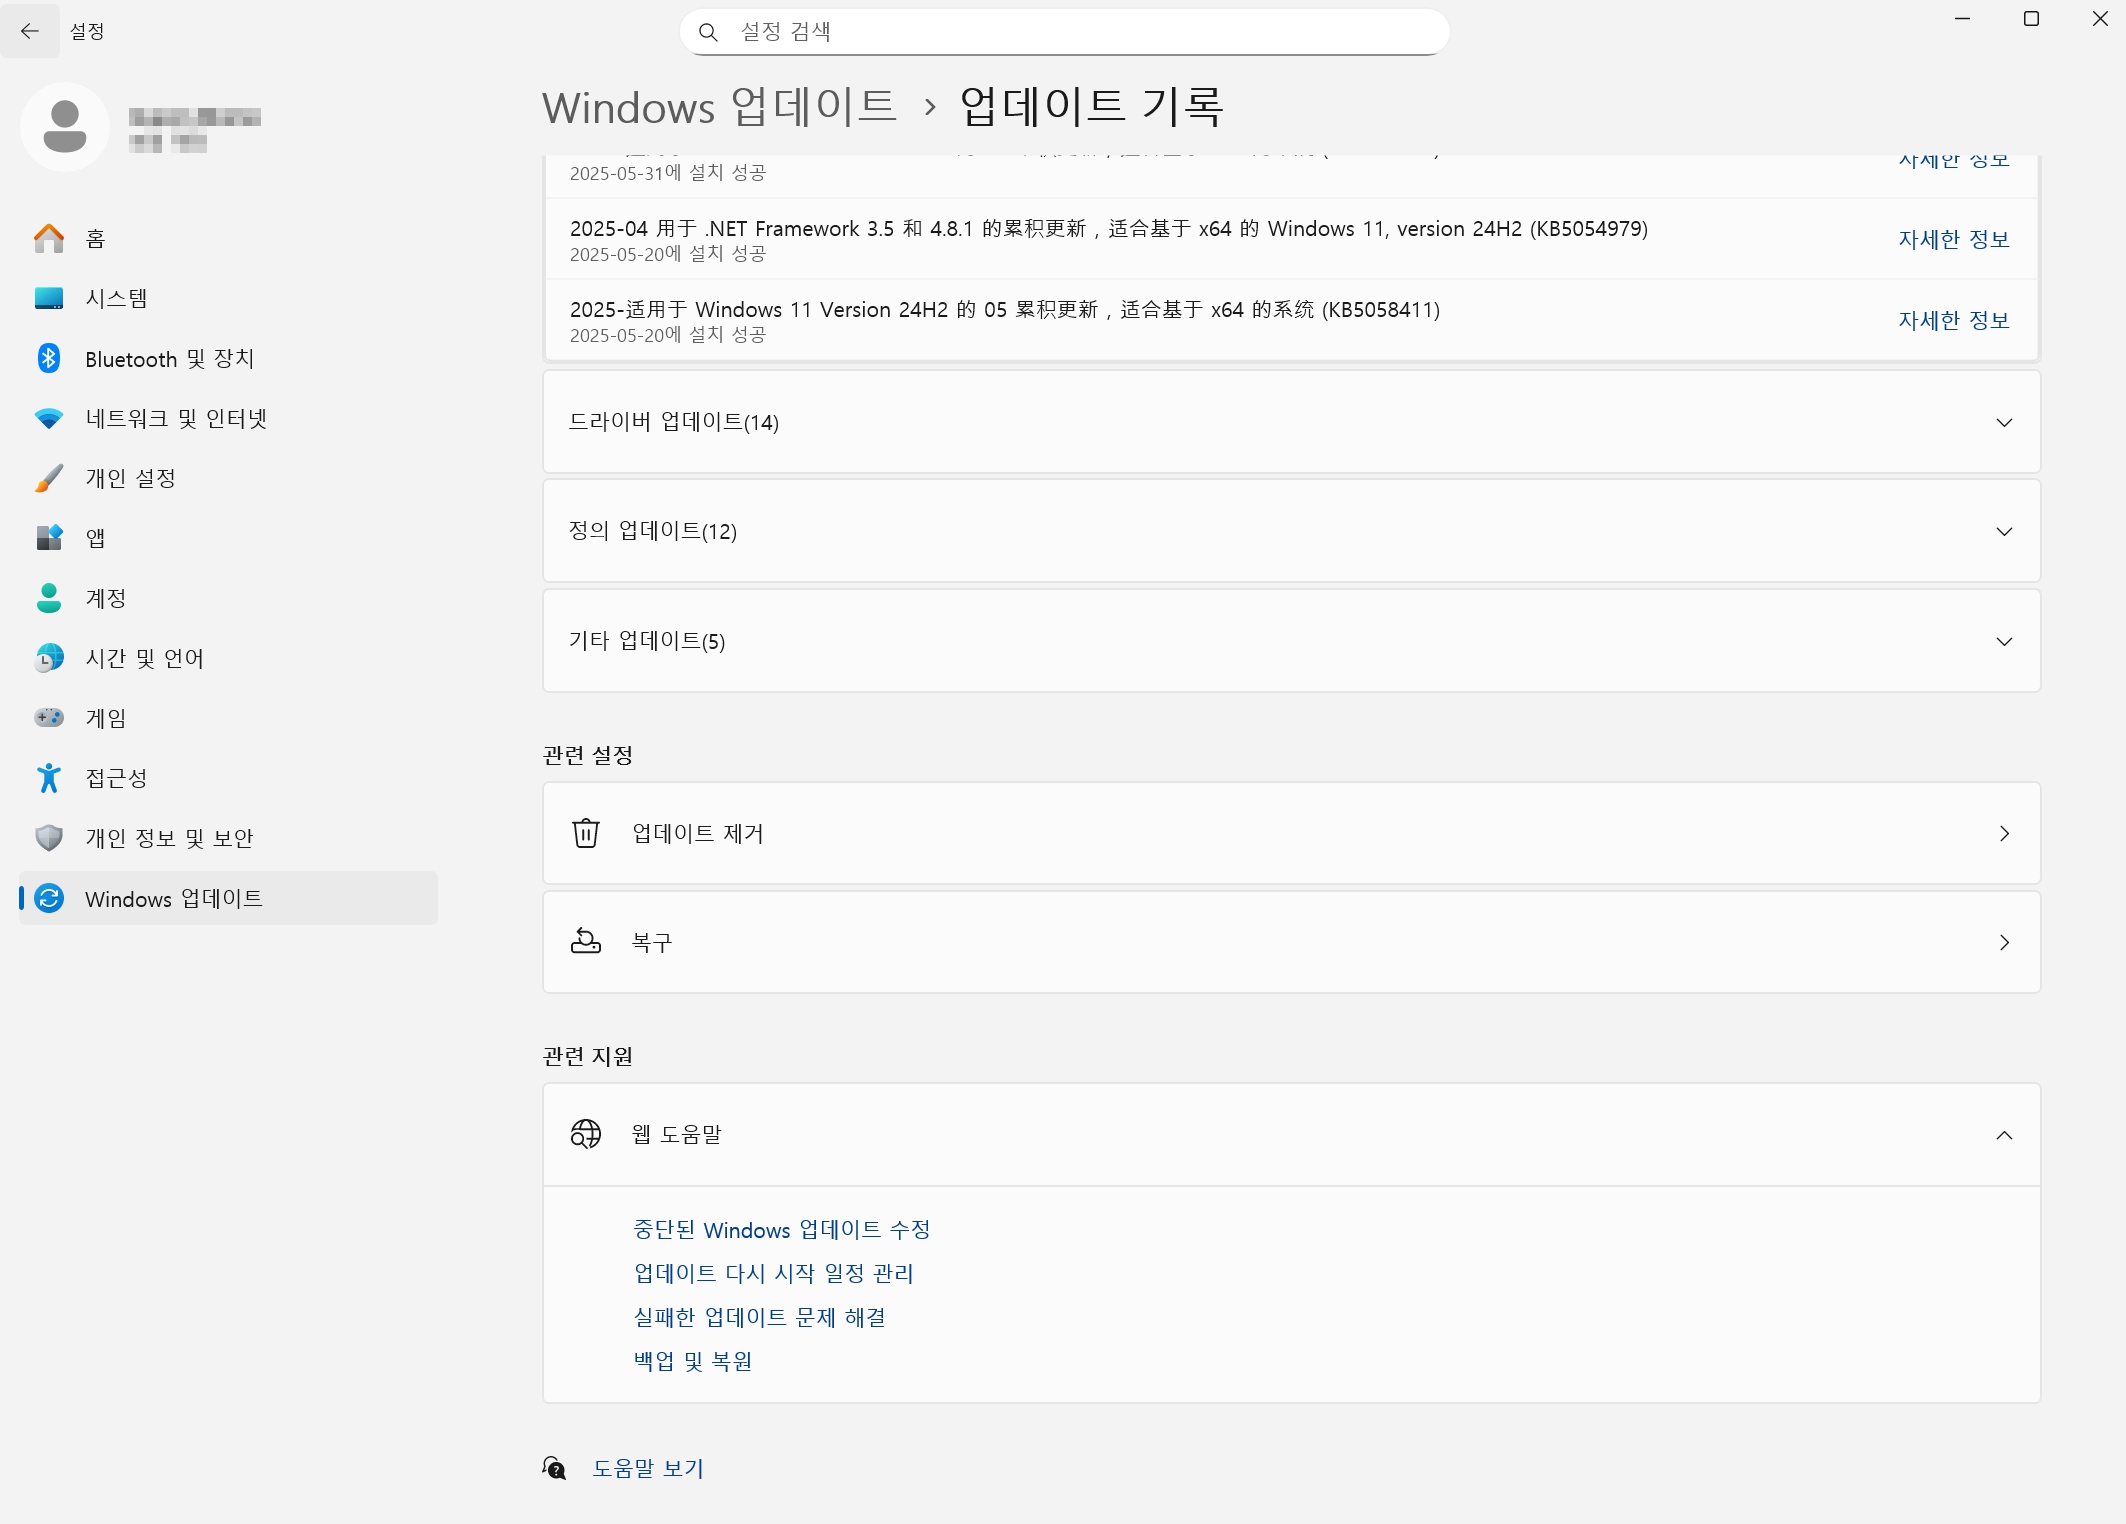The image size is (2126, 1524).
Task: Click the trash icon next to 업데이트 제거
Action: (585, 832)
